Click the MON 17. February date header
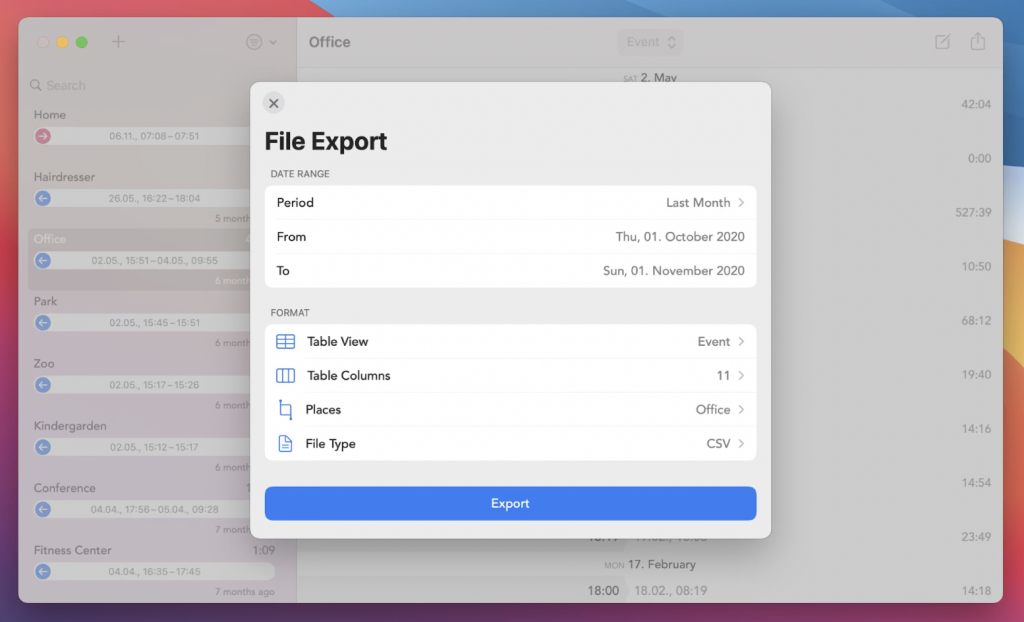 (x=650, y=564)
